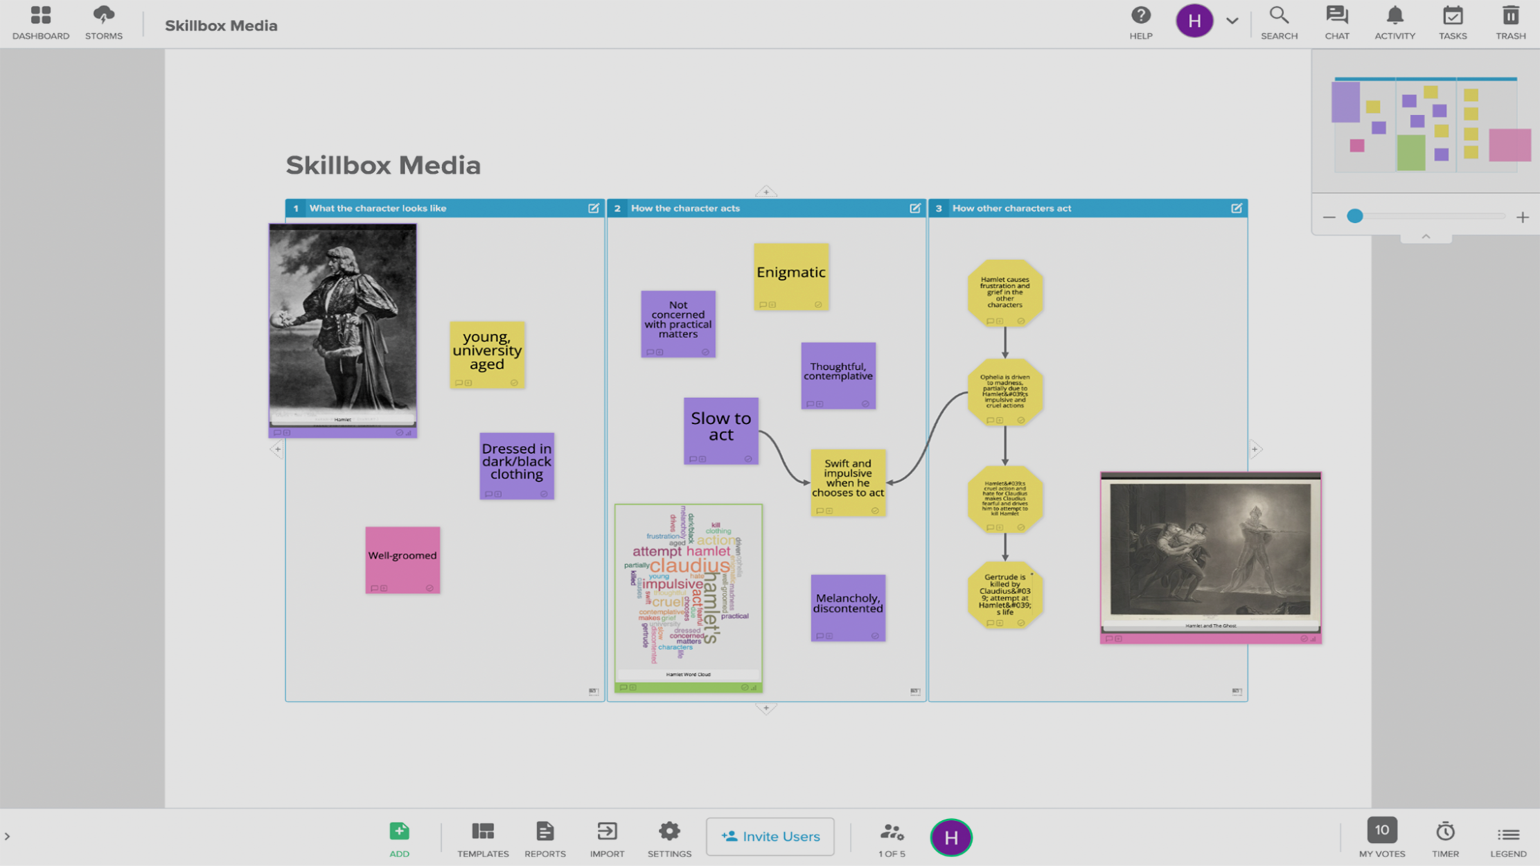Image resolution: width=1540 pixels, height=866 pixels.
Task: Expand the user account dropdown arrow
Action: (x=1232, y=21)
